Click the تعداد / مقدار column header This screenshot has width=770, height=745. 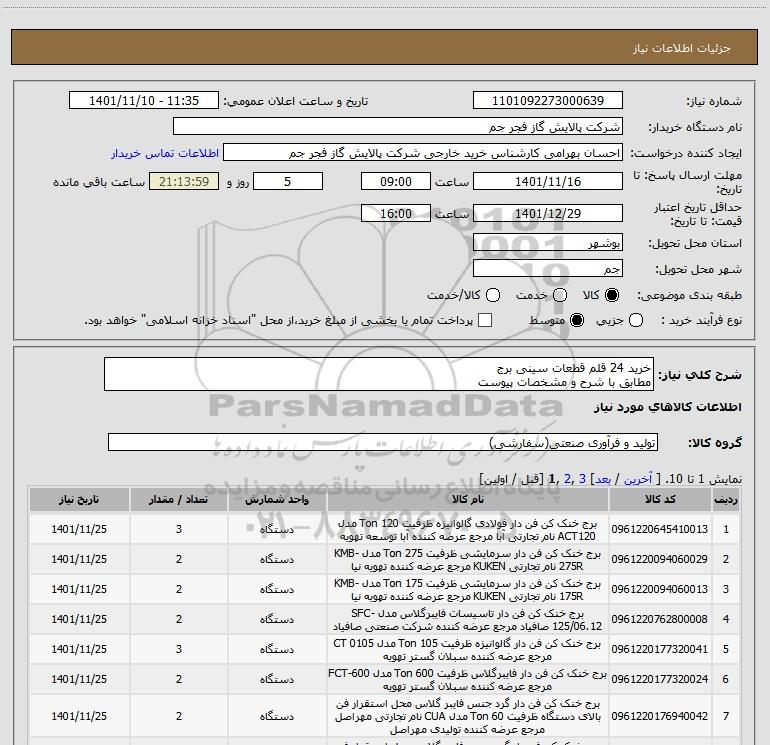click(179, 499)
